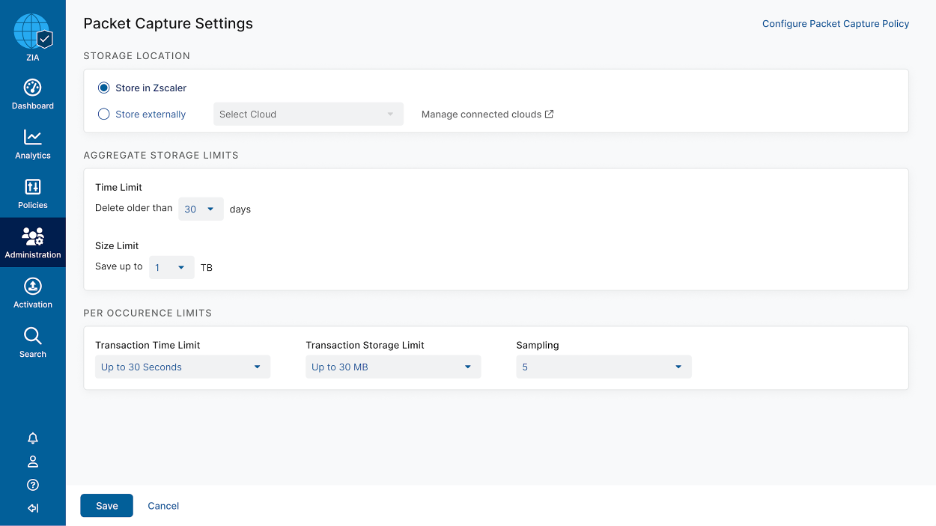Select Store in Zscaler radio button

point(104,88)
